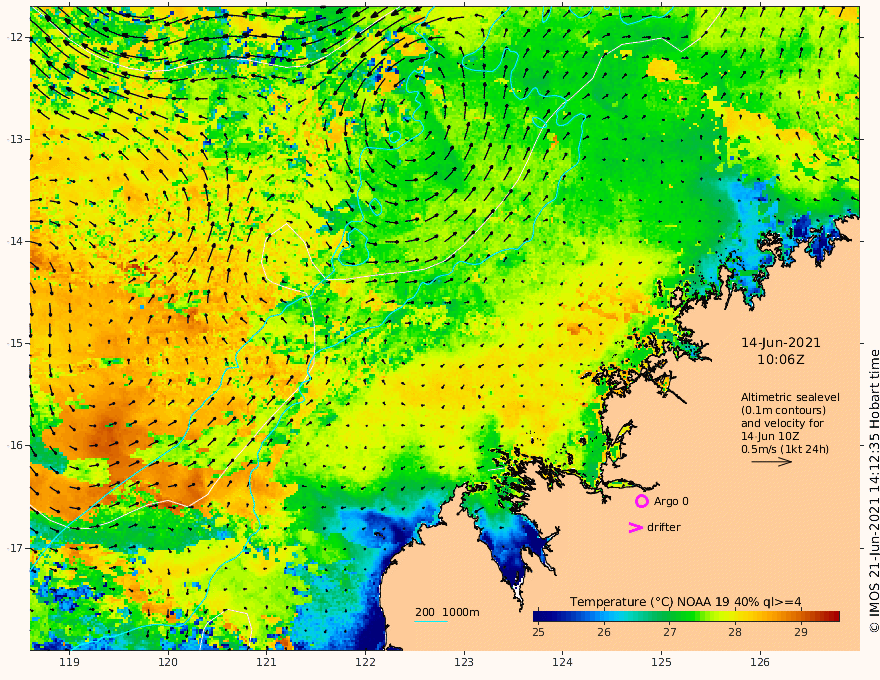Click the cyan 200m depth legend line
The image size is (880, 680).
tap(430, 621)
